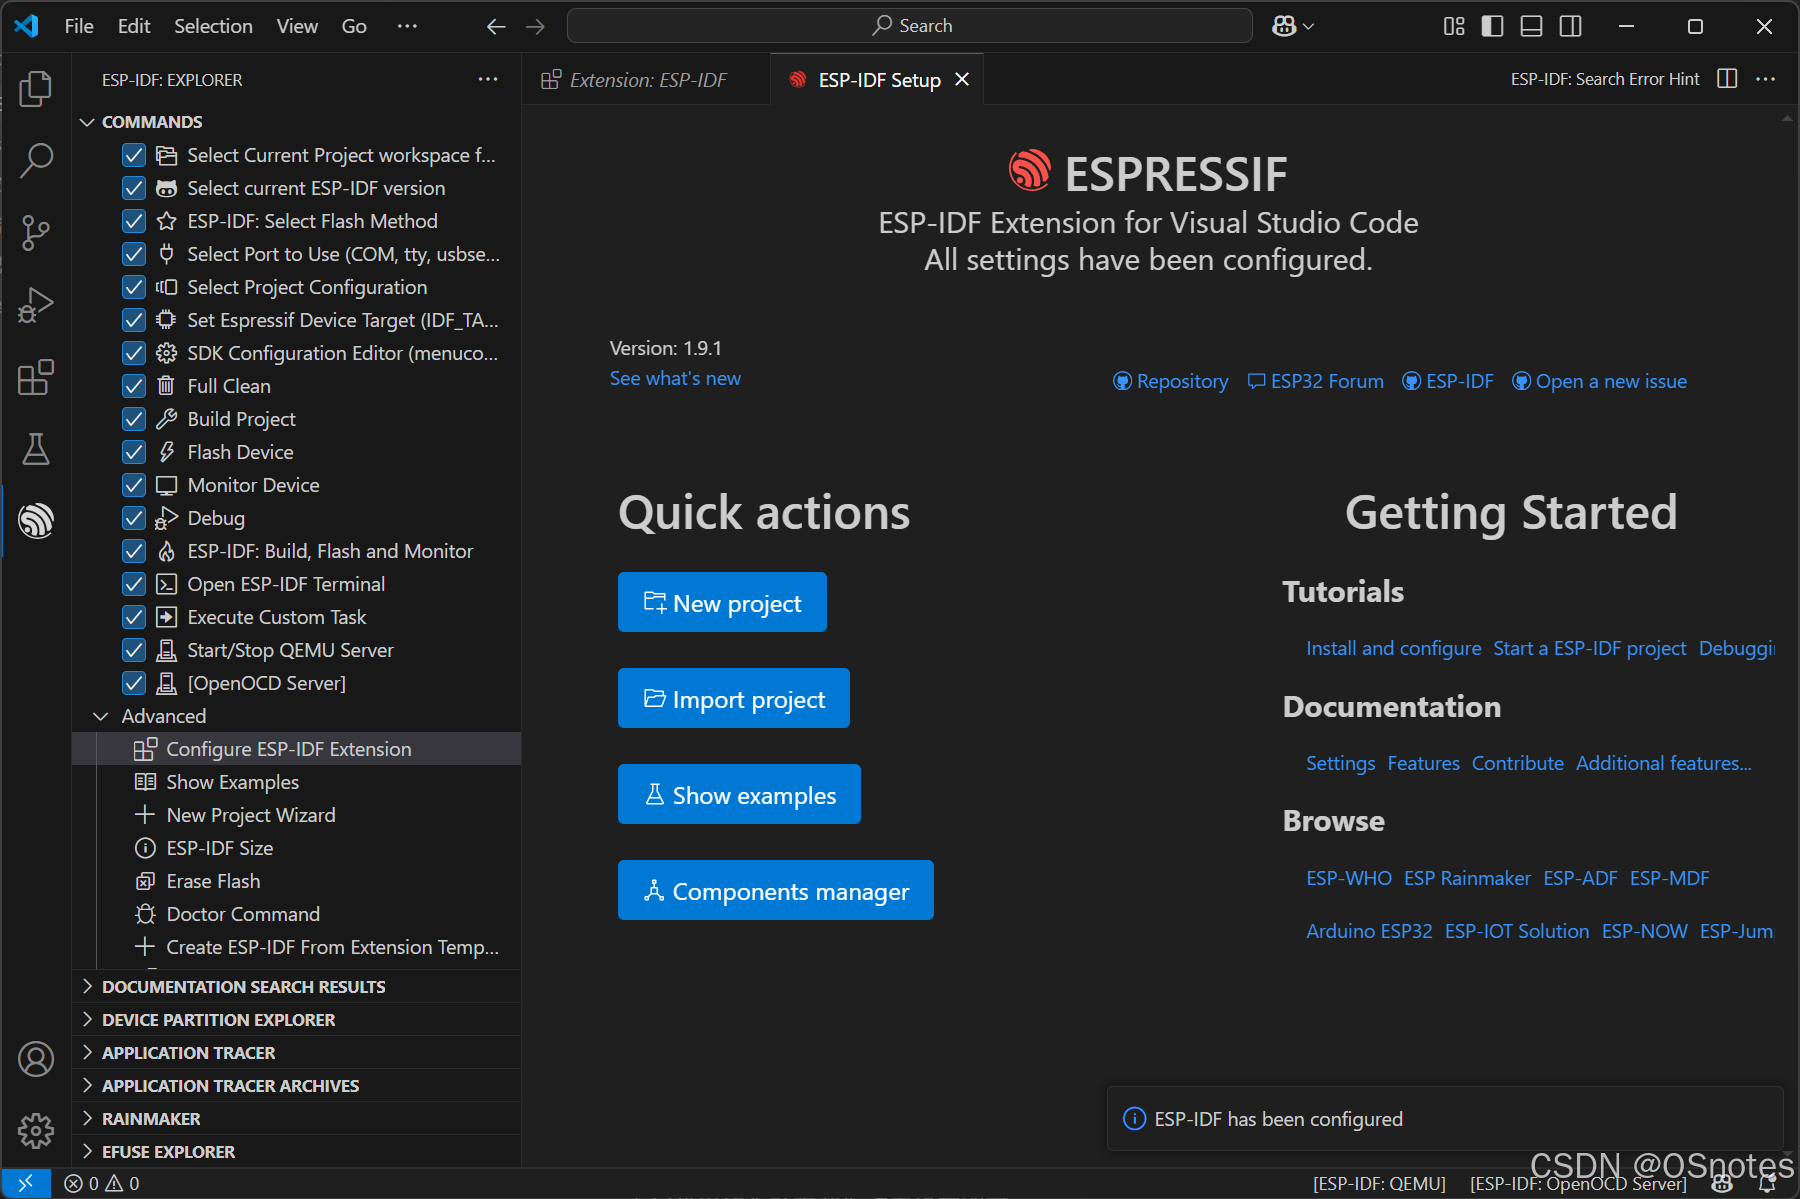Click ESP-IDF: Search Error Hint action

point(1605,79)
